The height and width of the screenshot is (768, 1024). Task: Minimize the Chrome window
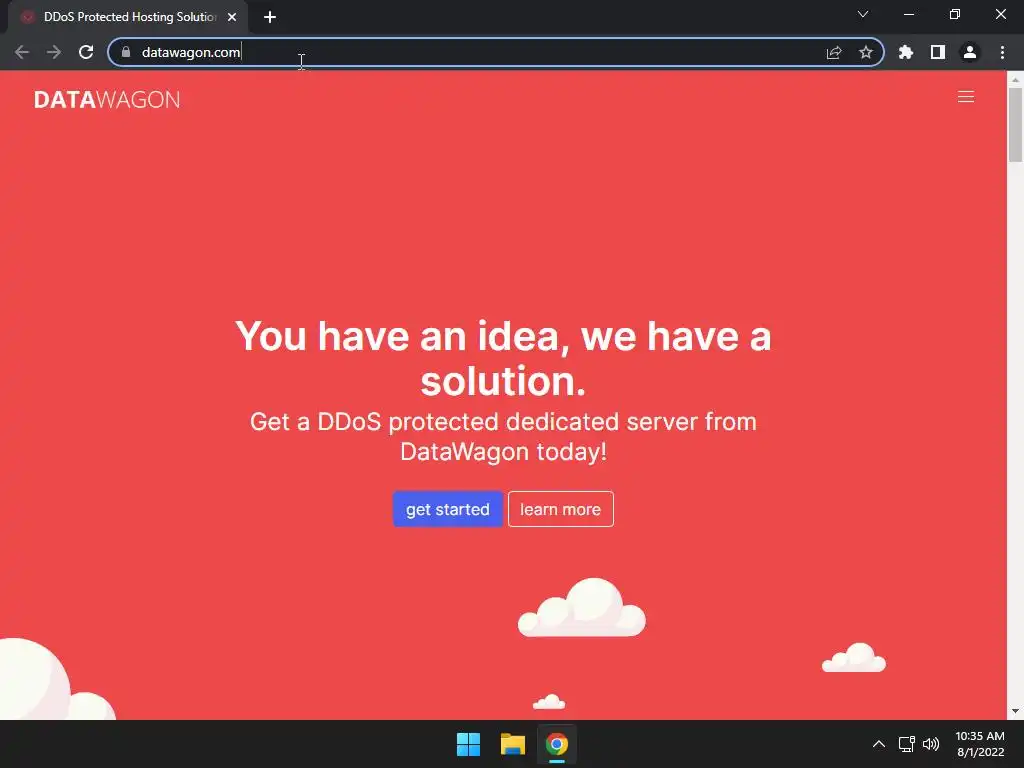(909, 14)
